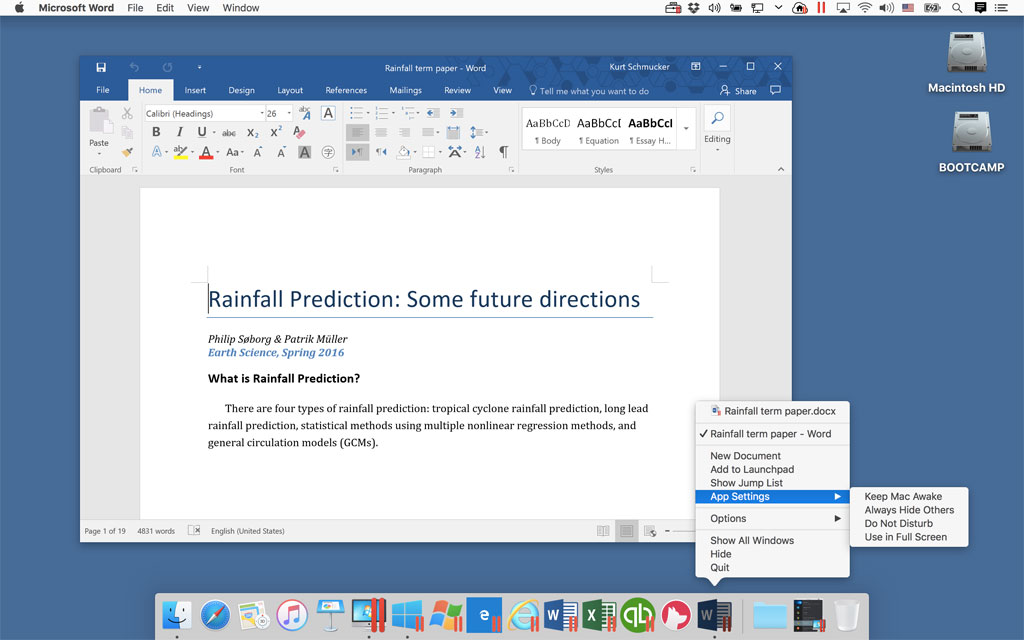Expand the Styles gallery more arrow
Screen dimensions: 1024x640
(686, 129)
